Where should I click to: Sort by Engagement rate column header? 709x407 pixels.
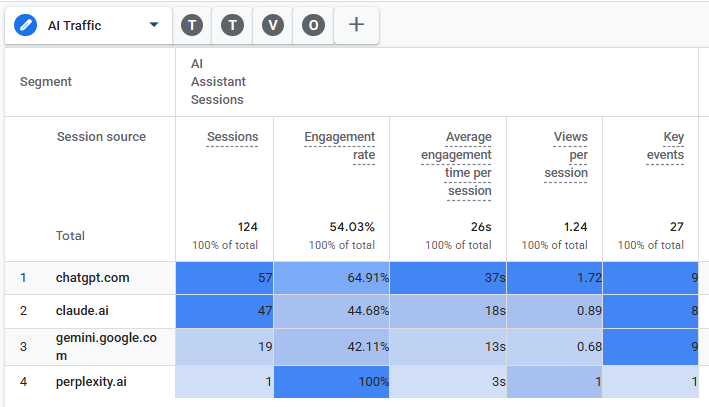tap(340, 146)
